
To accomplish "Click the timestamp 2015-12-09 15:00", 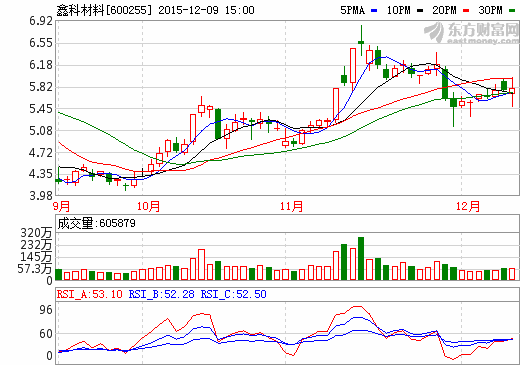I will (x=206, y=10).
